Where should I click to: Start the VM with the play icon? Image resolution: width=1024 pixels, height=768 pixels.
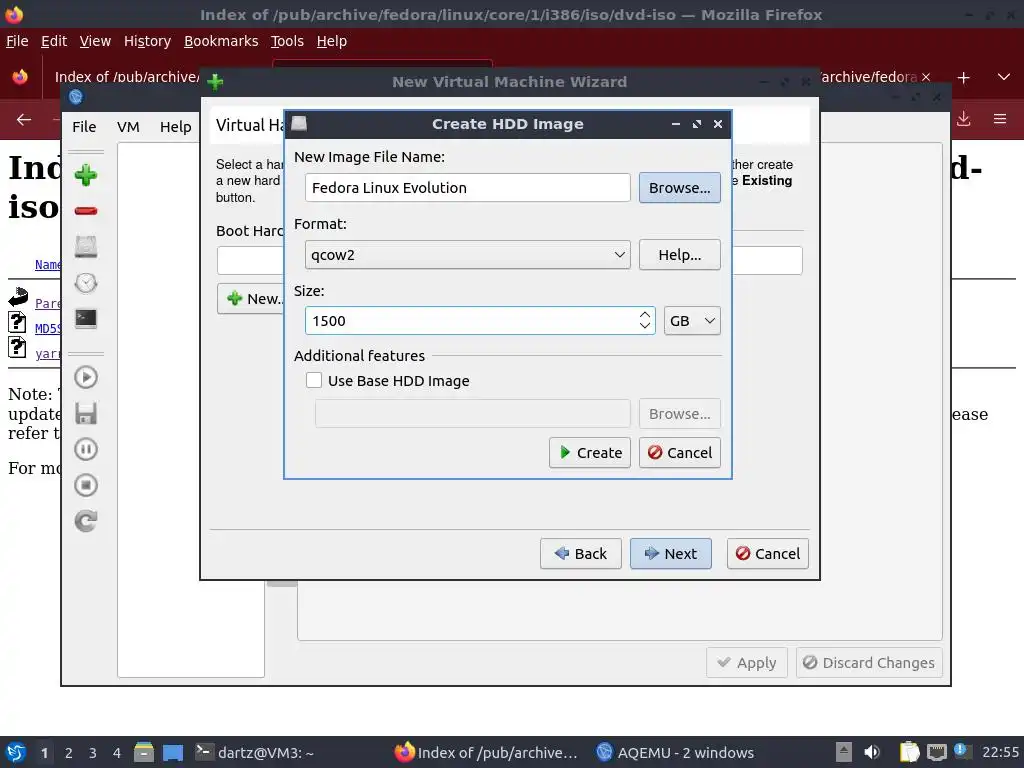coord(86,377)
